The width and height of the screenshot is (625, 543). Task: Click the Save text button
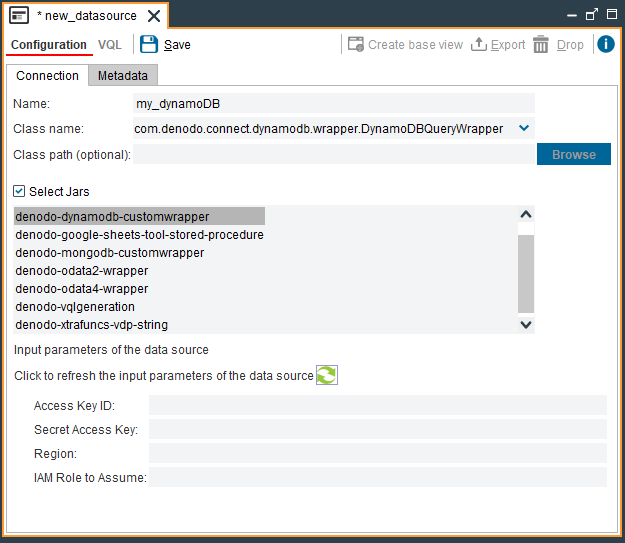click(177, 45)
